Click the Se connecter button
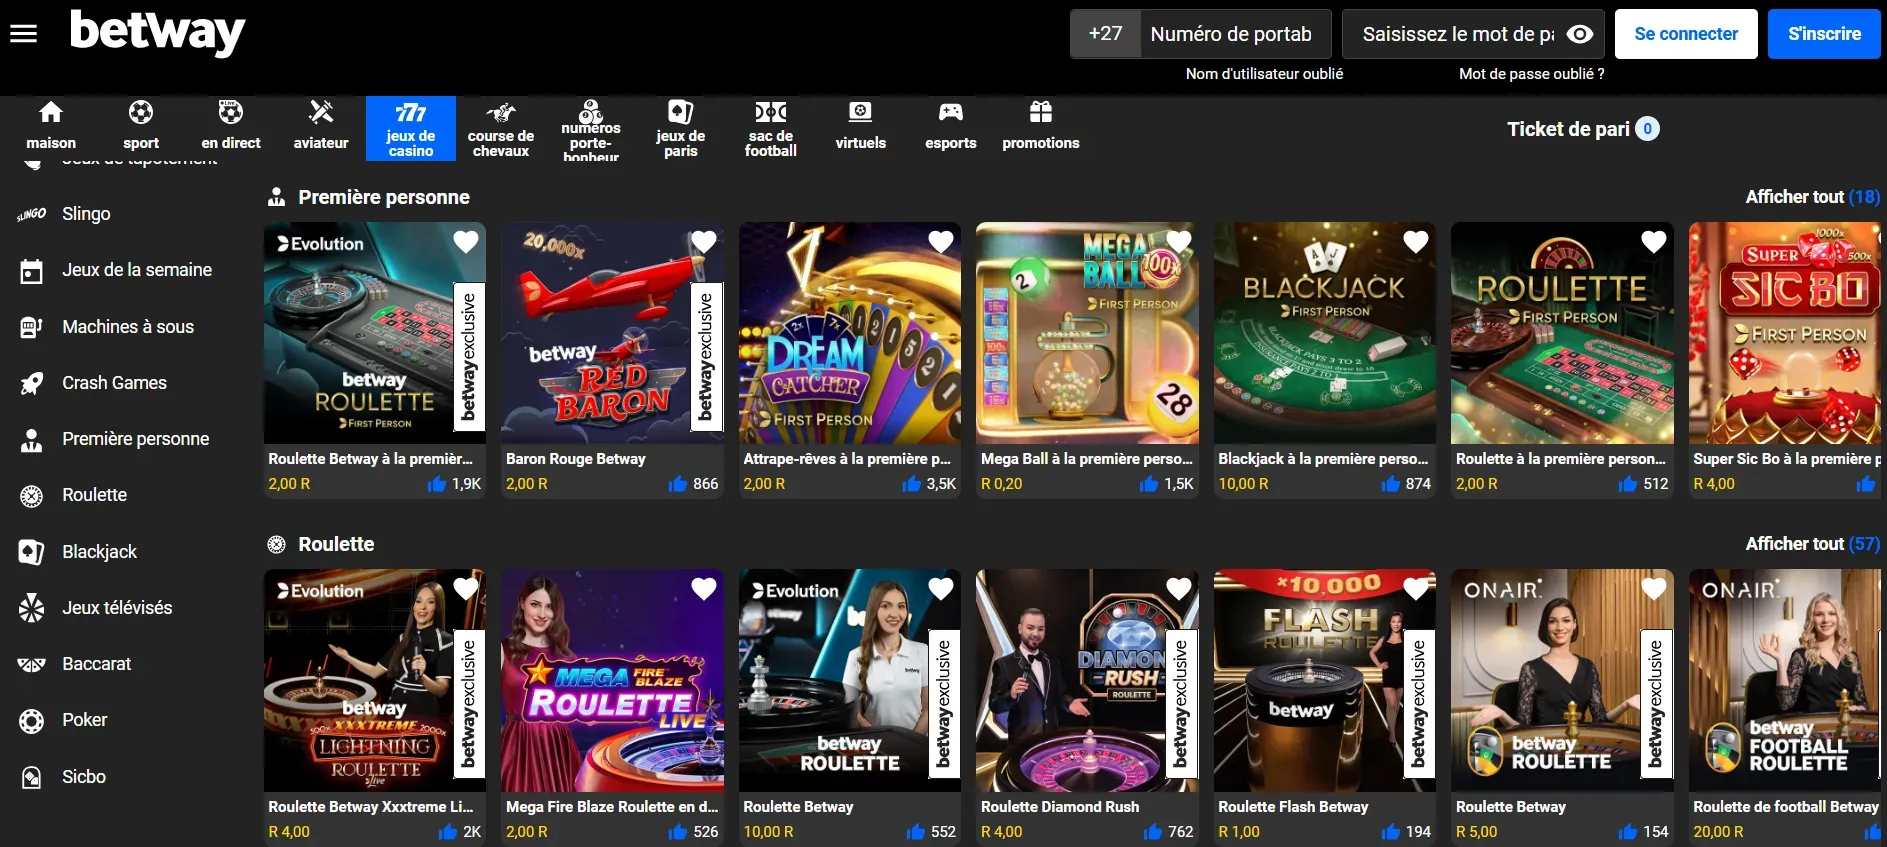1887x847 pixels. [x=1686, y=34]
